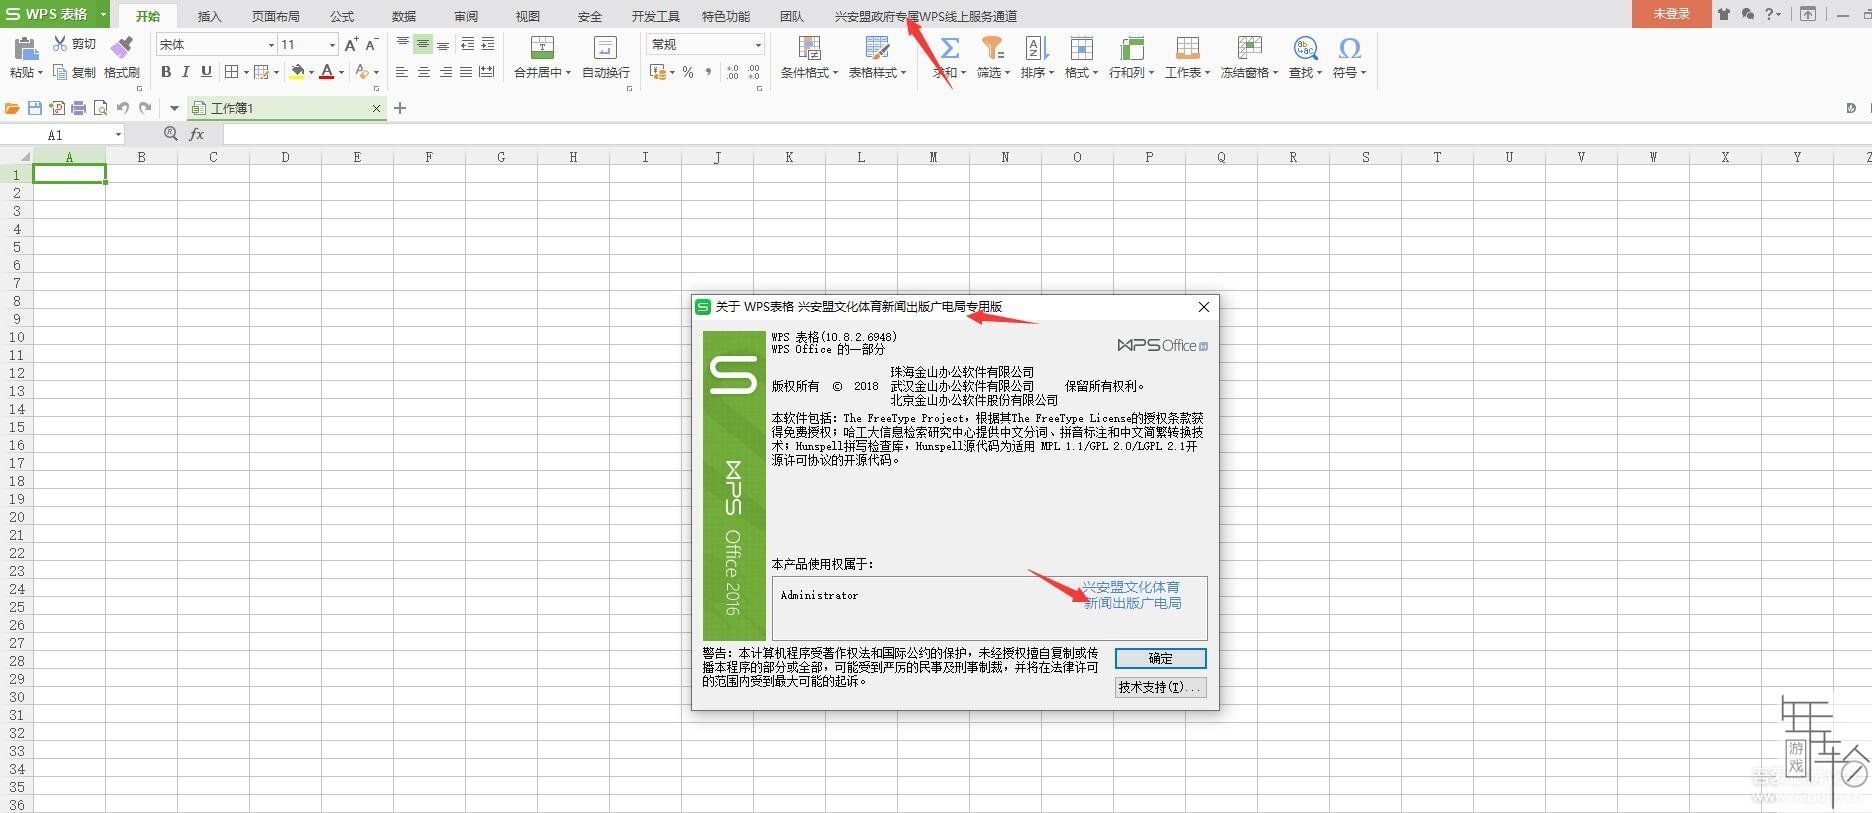Click the increase indent icon

pyautogui.click(x=488, y=44)
